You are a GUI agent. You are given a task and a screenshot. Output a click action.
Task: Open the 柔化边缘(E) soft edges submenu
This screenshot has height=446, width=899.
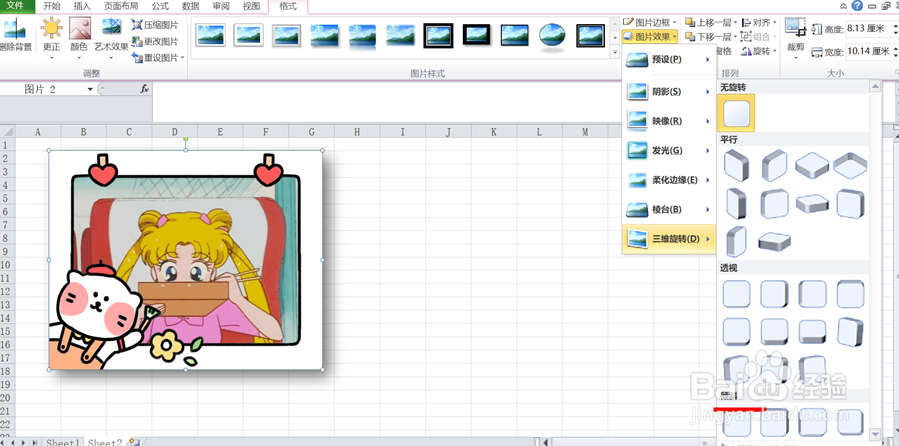click(x=669, y=180)
